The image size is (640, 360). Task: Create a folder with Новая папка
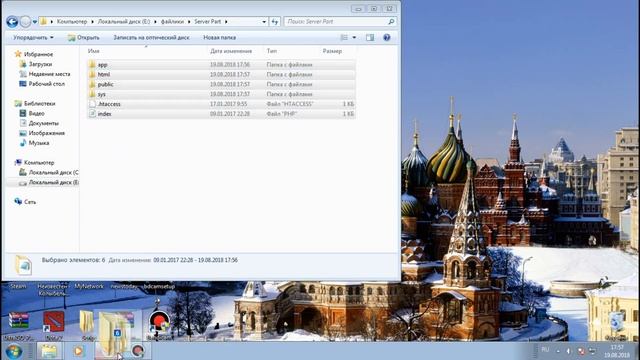point(220,38)
